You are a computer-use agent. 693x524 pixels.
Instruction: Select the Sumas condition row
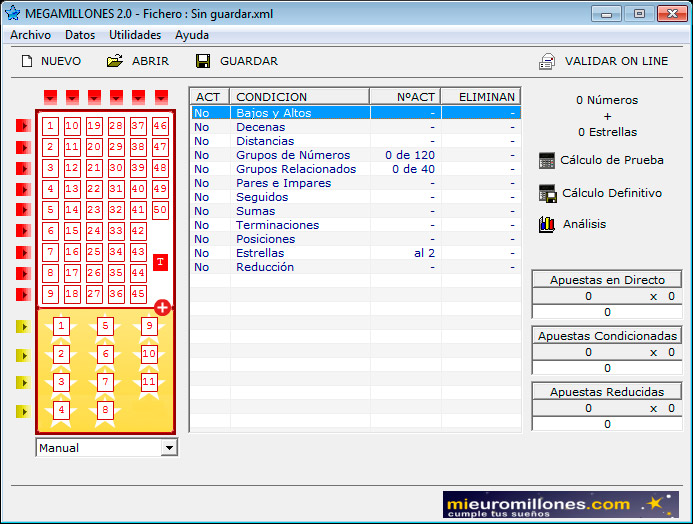coord(356,211)
